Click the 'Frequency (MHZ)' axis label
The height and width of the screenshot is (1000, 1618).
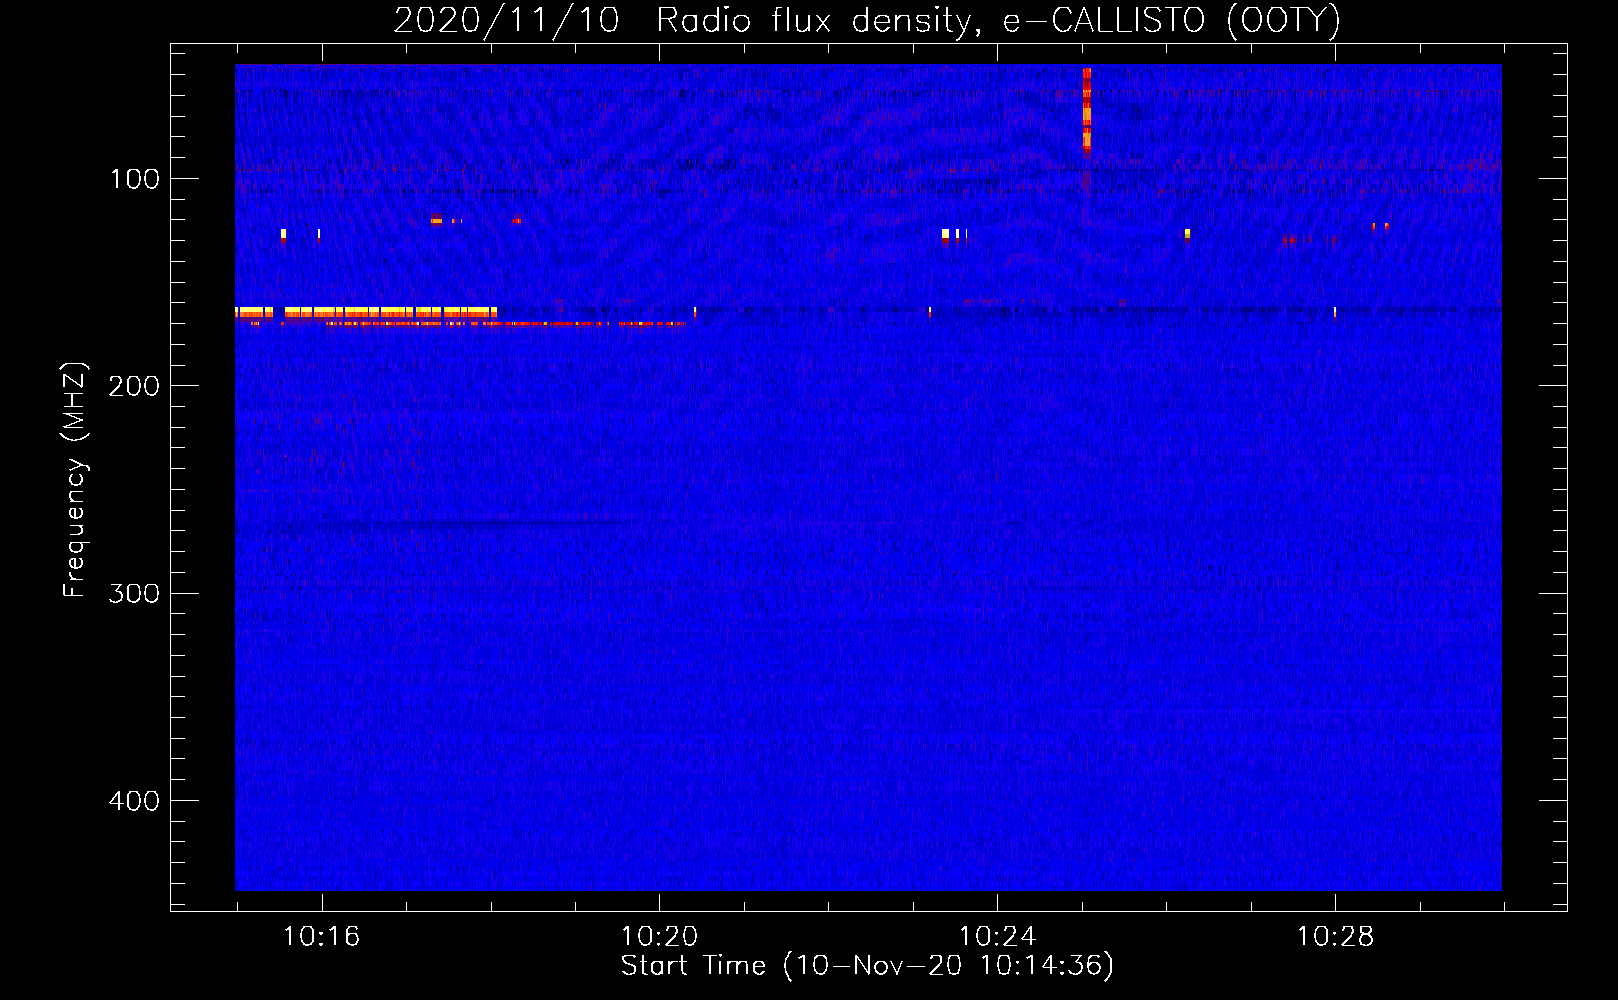[75, 480]
